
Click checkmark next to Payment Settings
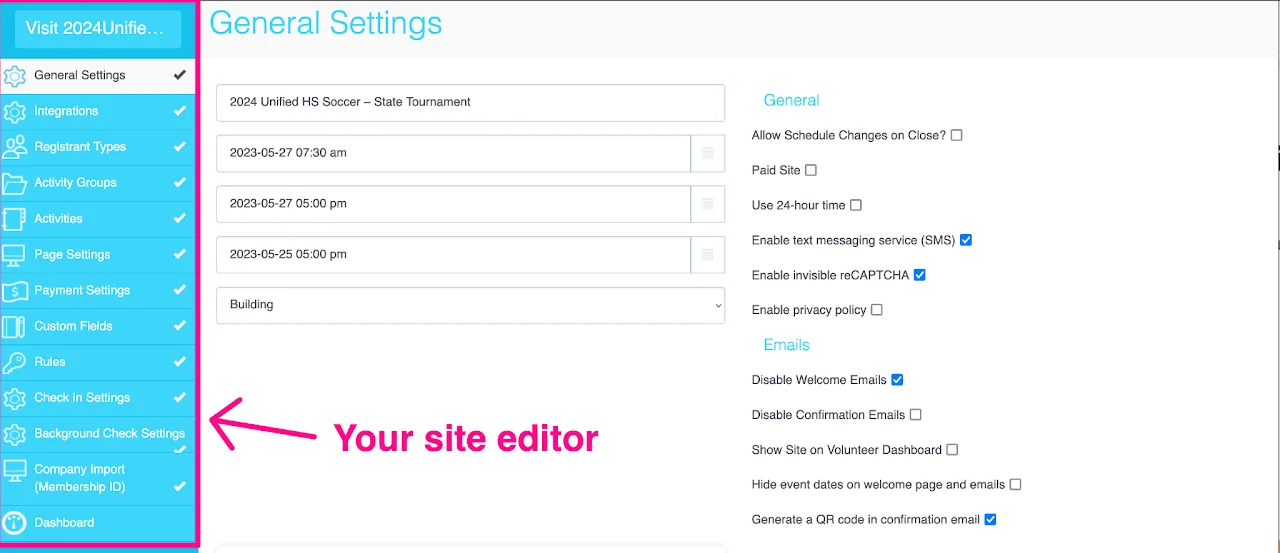180,290
